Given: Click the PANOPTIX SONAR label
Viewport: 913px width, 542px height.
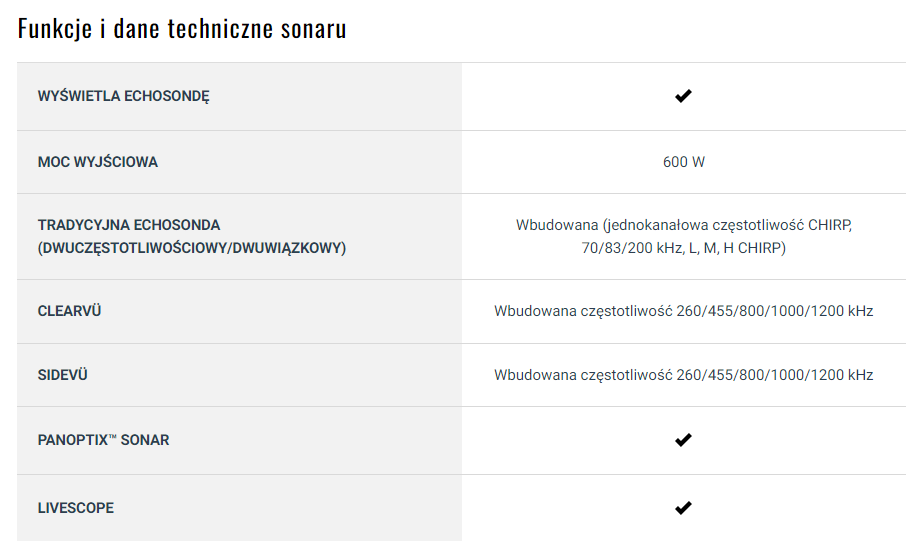Looking at the screenshot, I should (x=103, y=440).
